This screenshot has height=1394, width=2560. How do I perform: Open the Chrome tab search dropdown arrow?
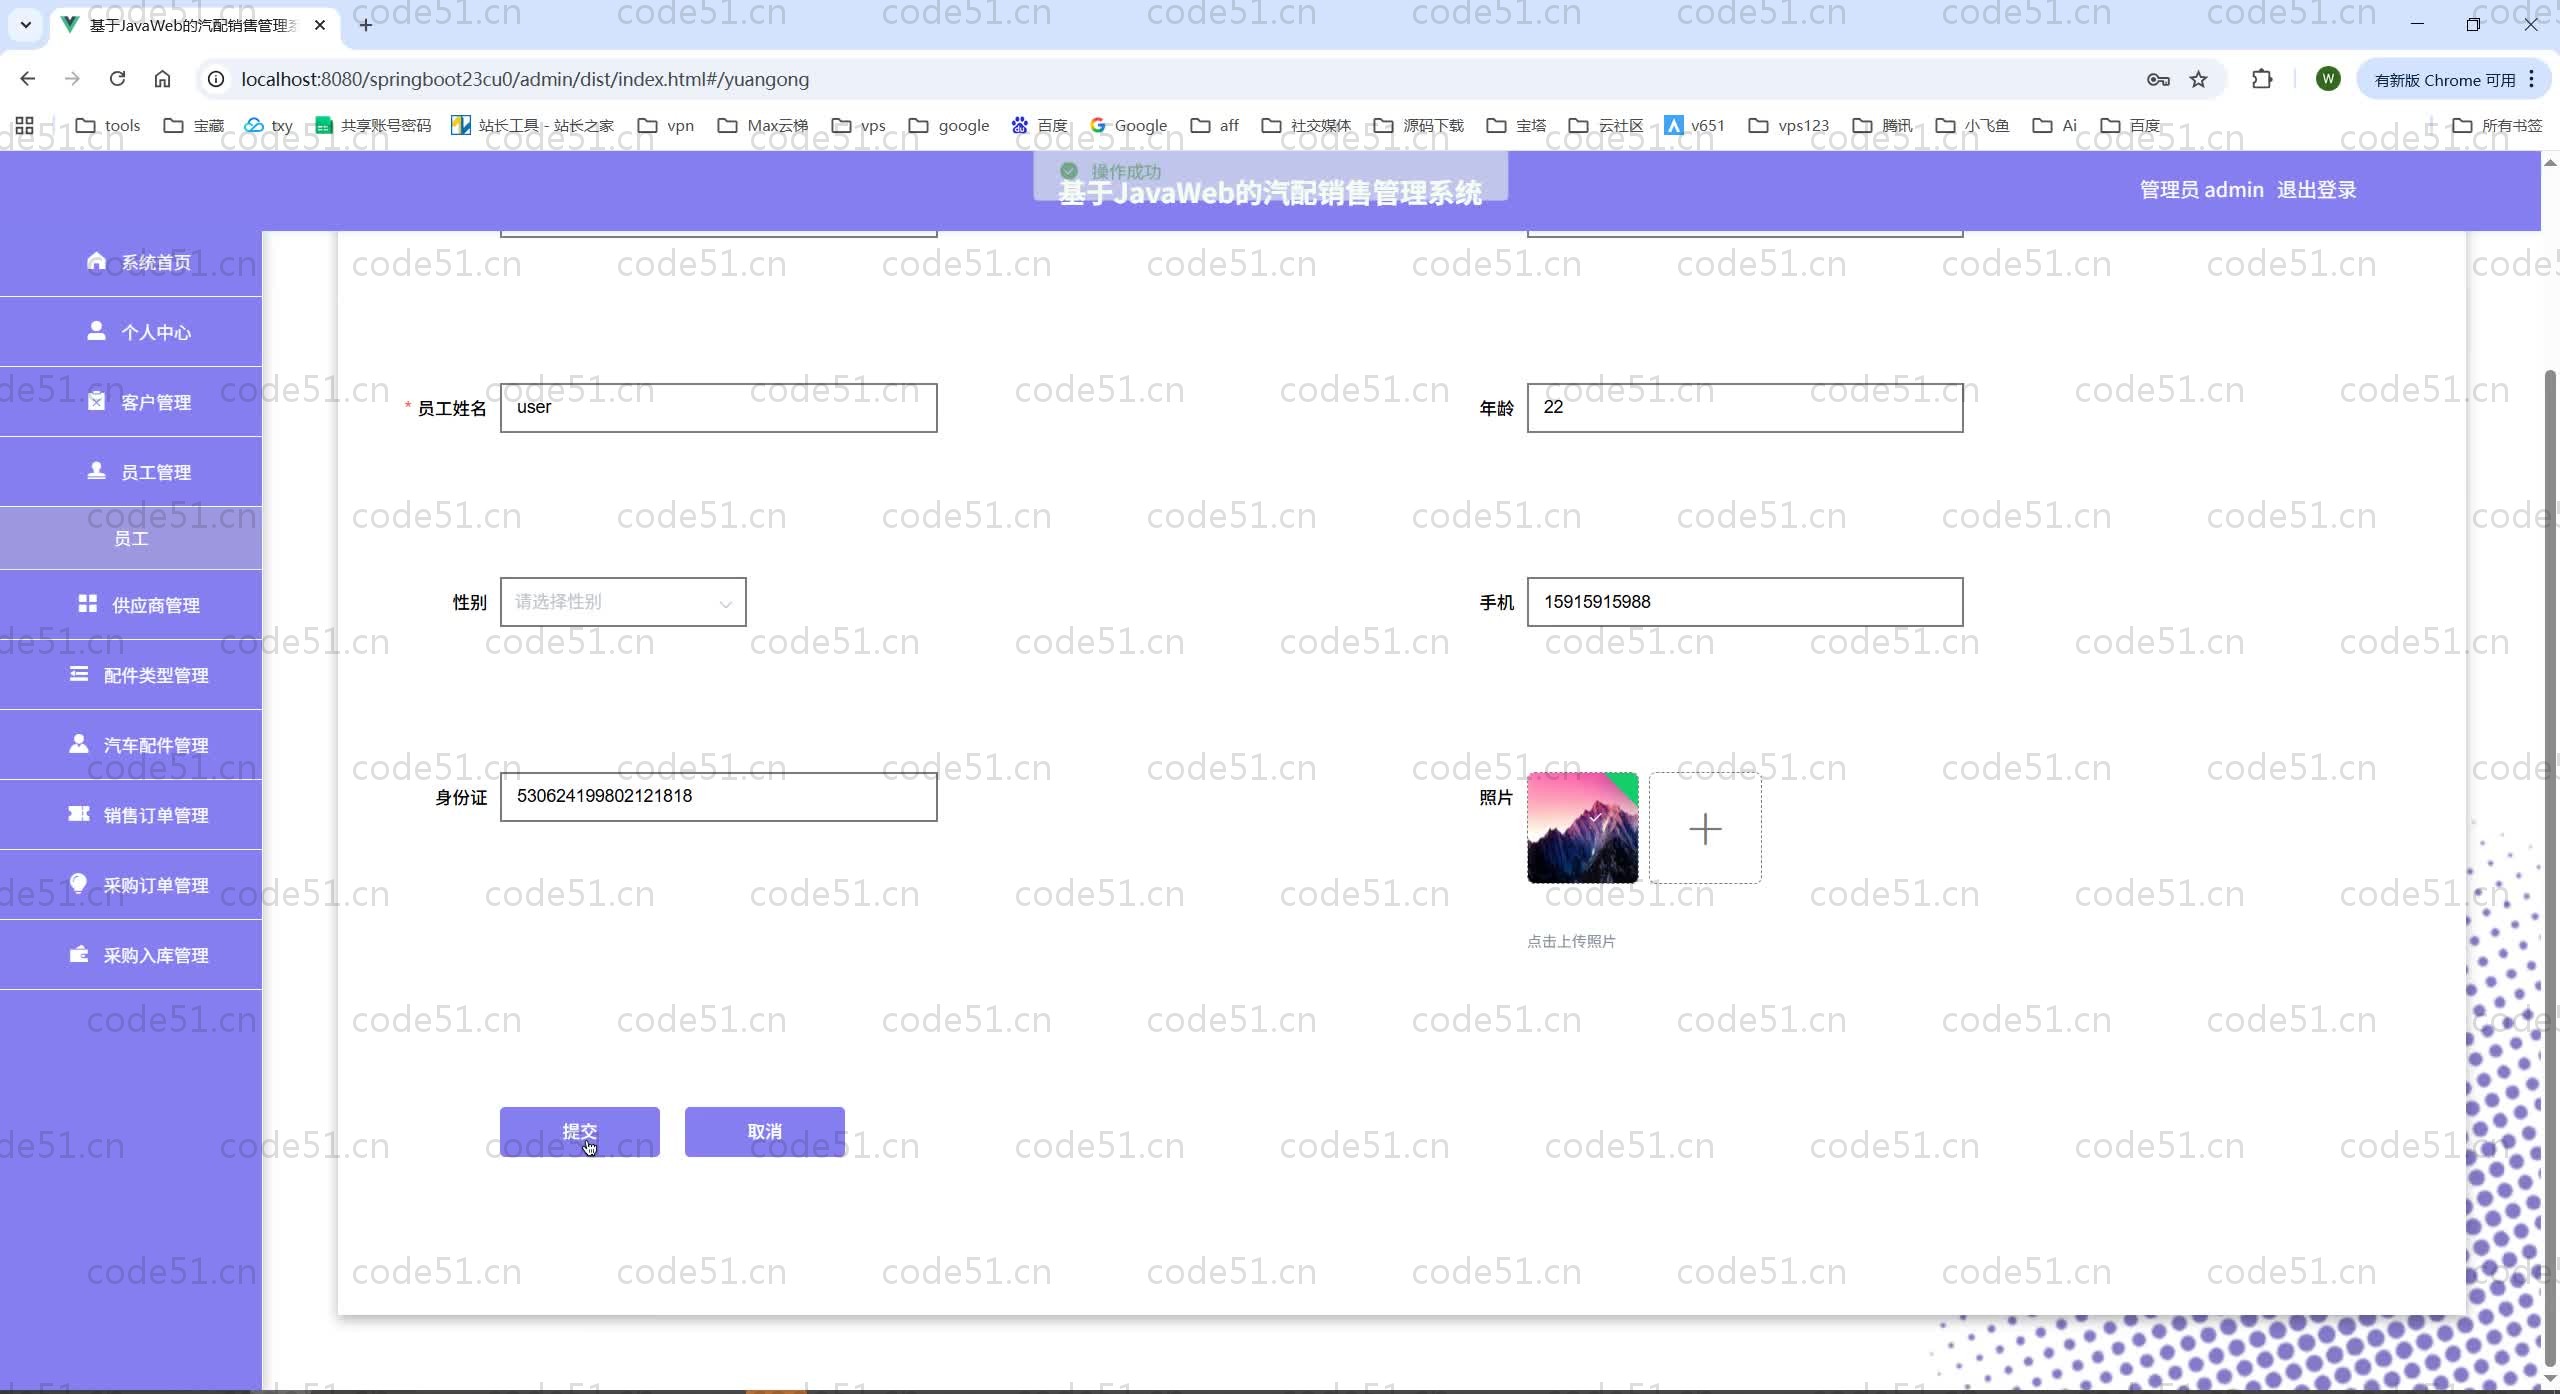(26, 24)
